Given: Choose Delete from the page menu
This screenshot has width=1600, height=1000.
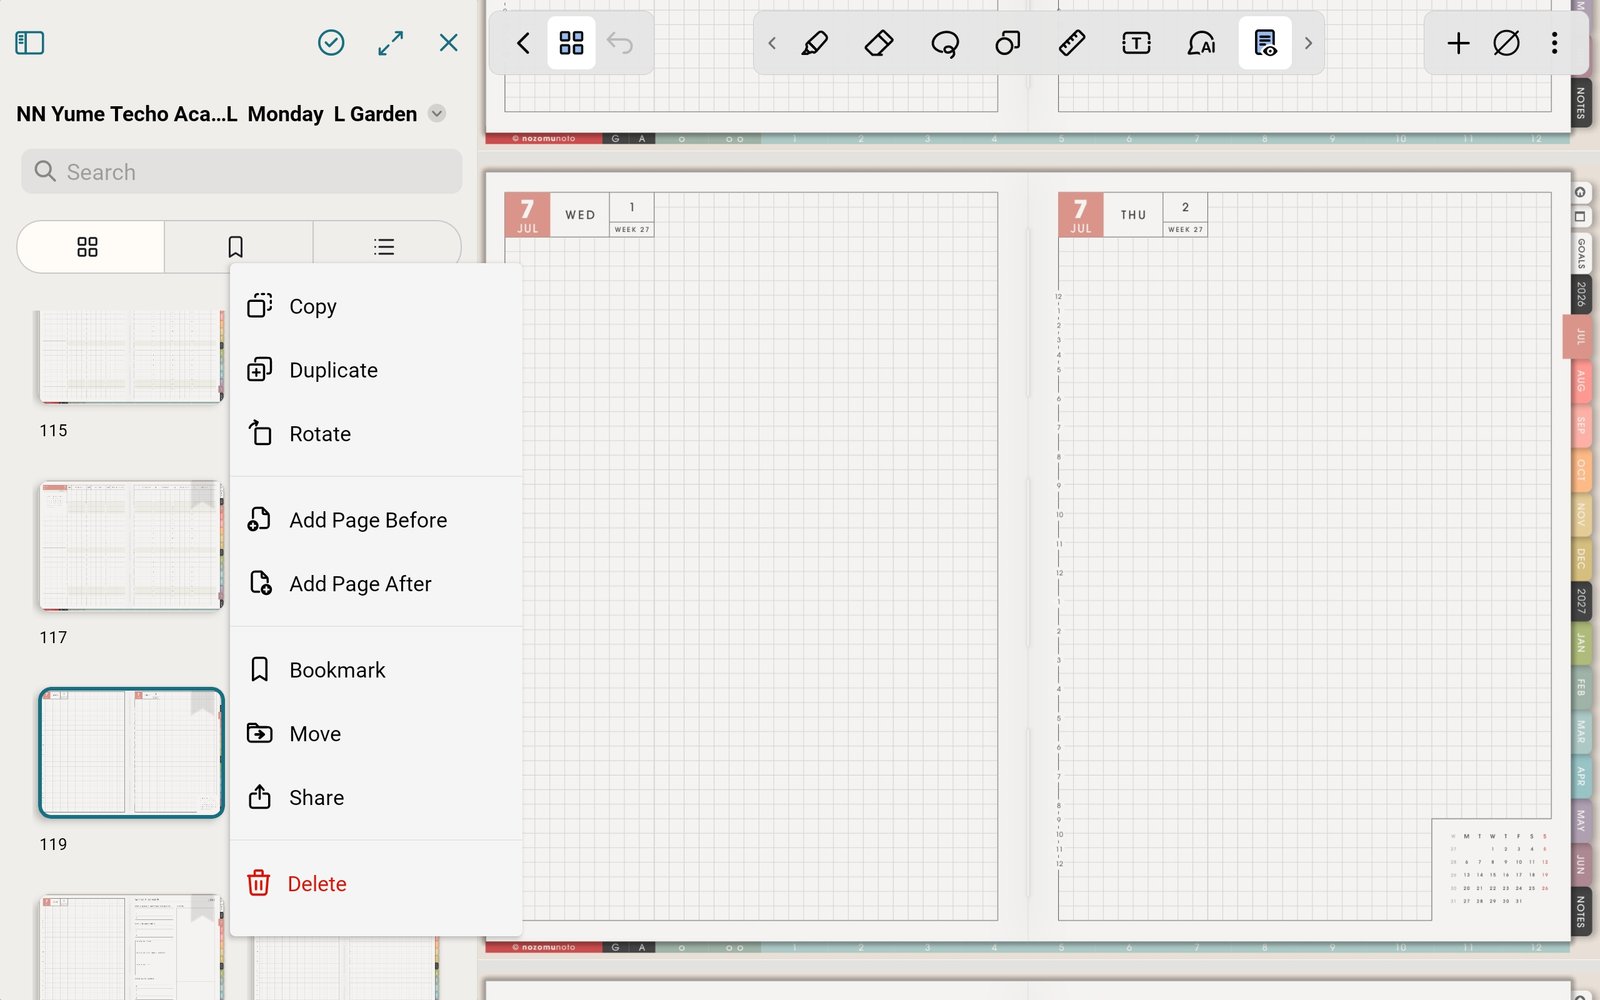Looking at the screenshot, I should click(376, 885).
